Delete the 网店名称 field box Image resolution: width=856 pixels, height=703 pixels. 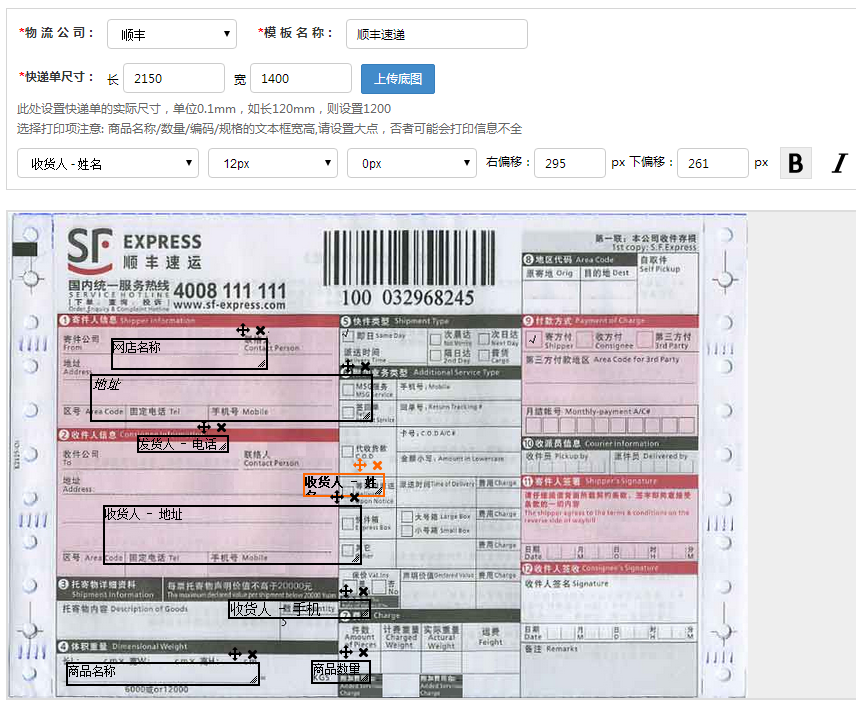[260, 330]
